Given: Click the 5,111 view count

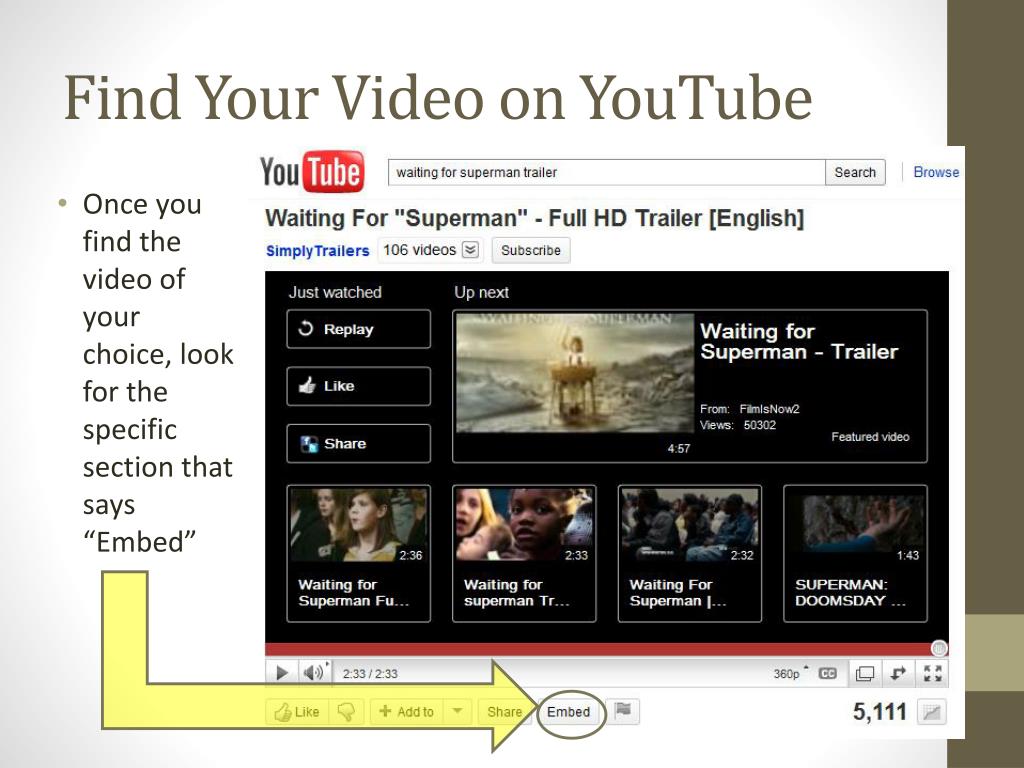Looking at the screenshot, I should pyautogui.click(x=880, y=712).
